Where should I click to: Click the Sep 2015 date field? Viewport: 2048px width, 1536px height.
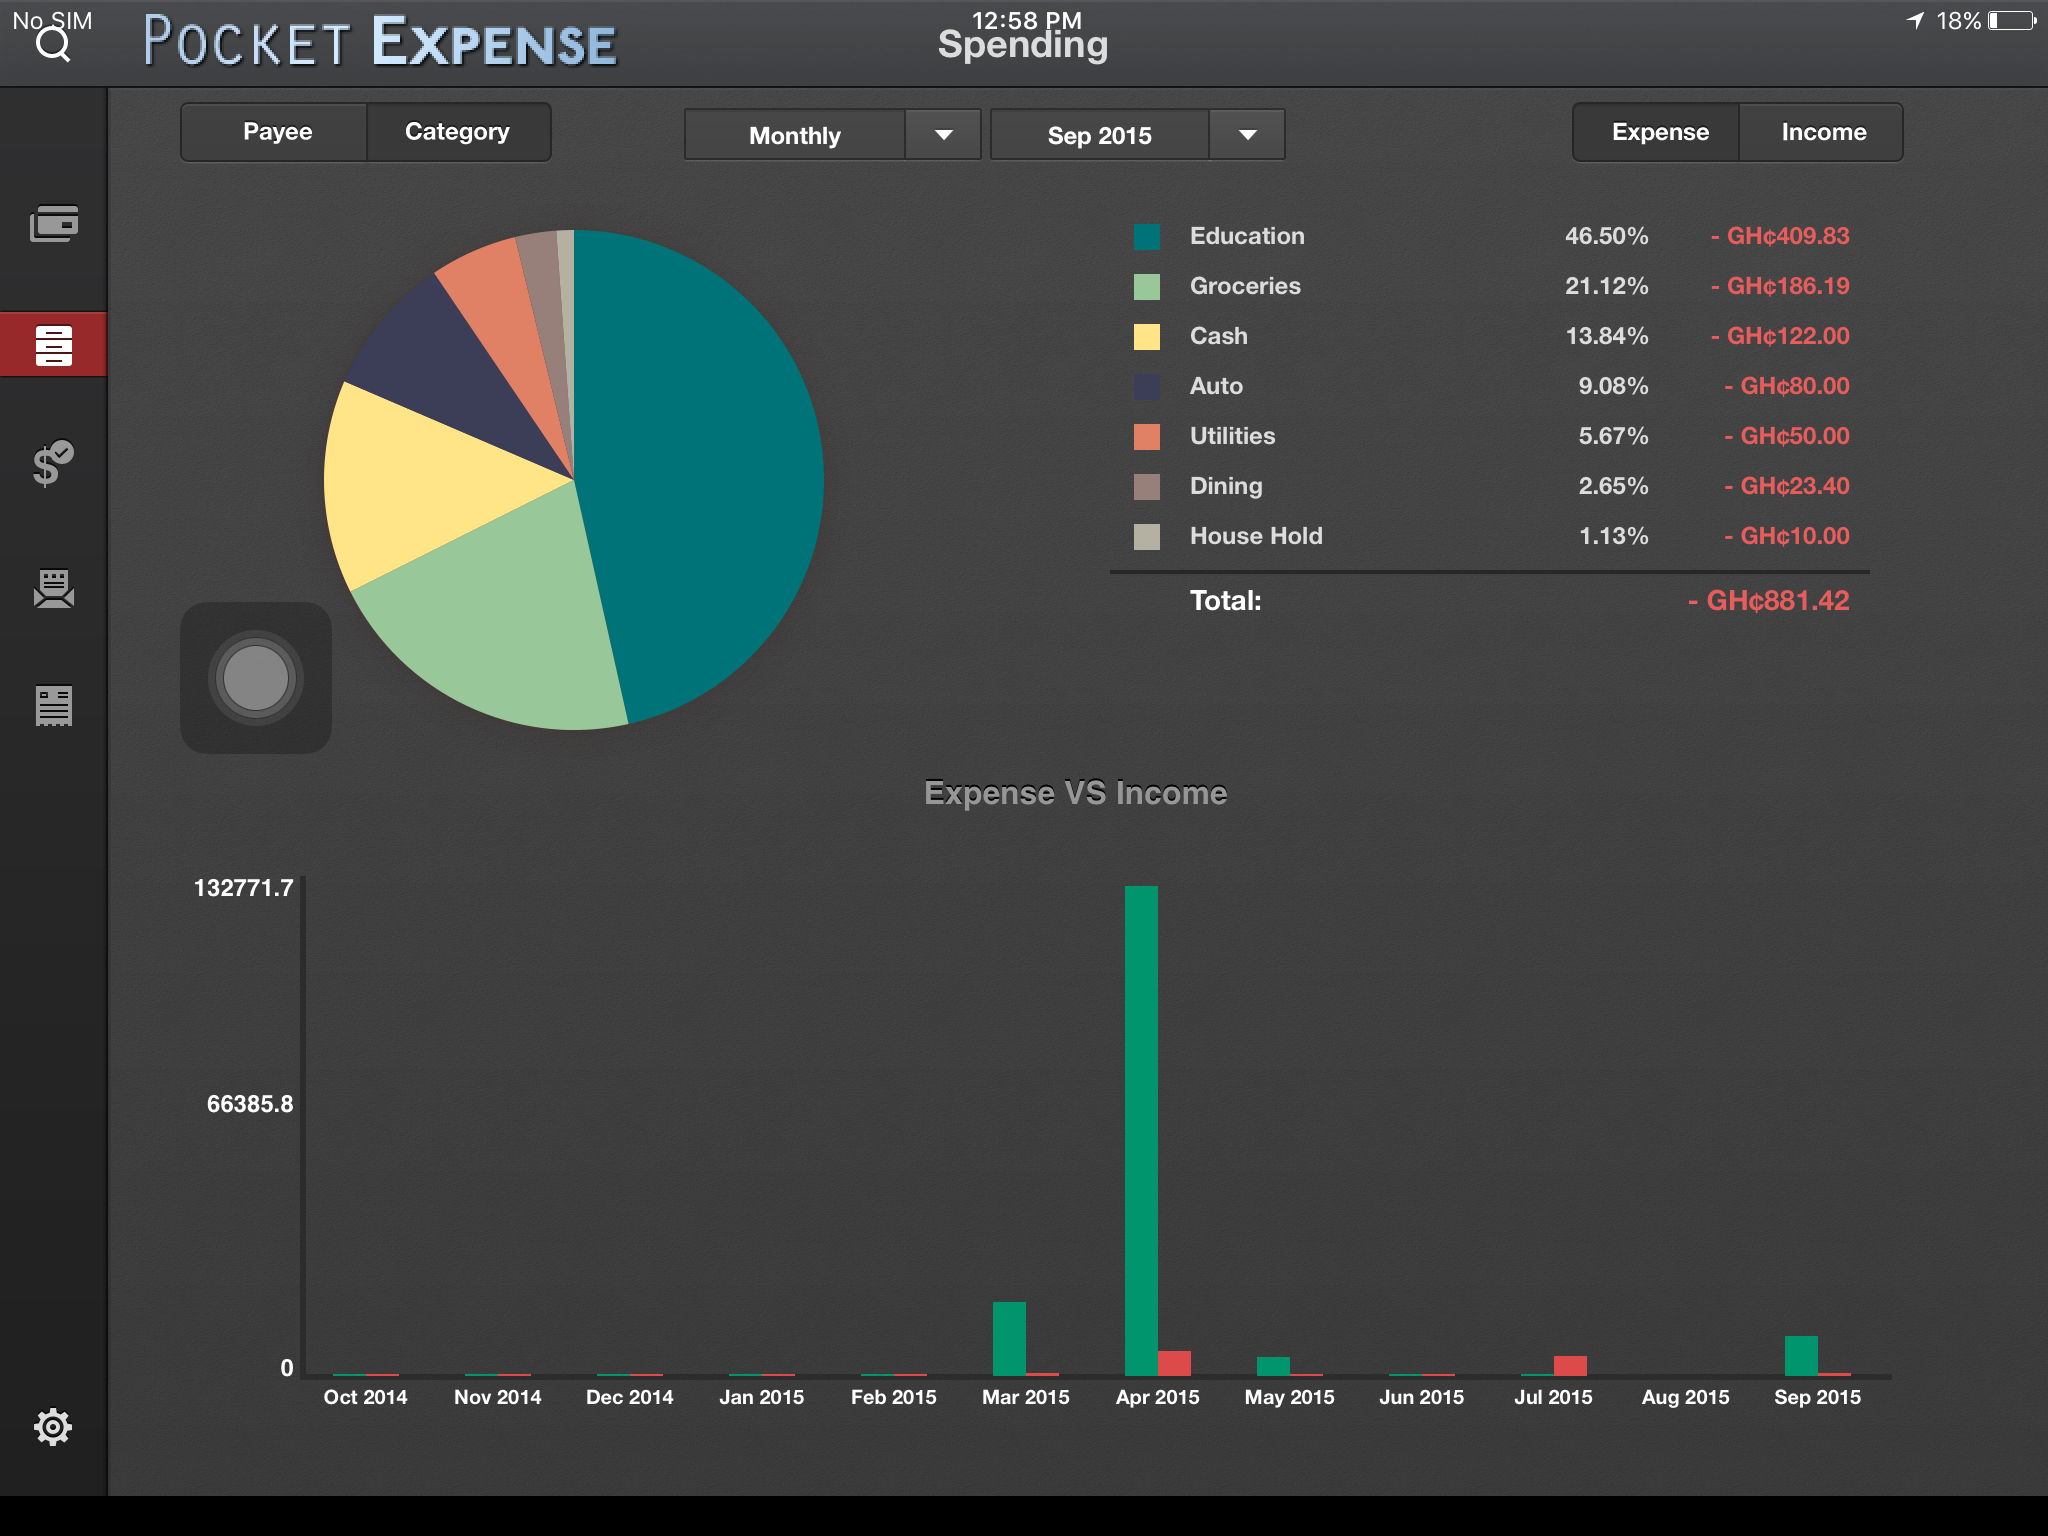(1100, 135)
